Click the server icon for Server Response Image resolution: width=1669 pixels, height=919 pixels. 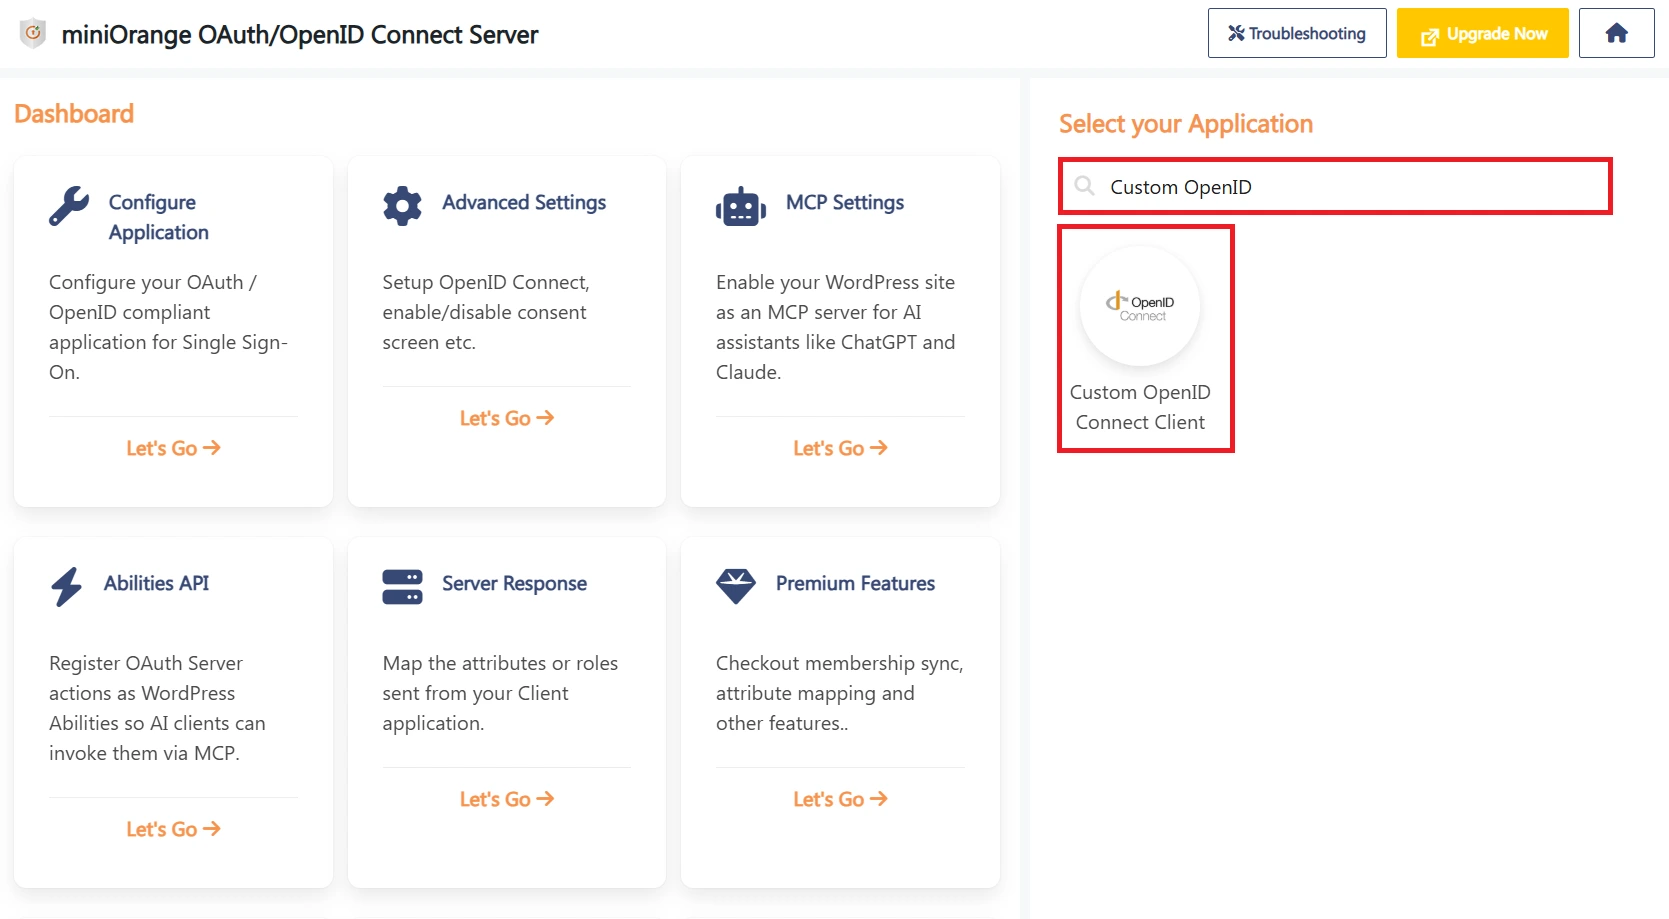pos(402,587)
